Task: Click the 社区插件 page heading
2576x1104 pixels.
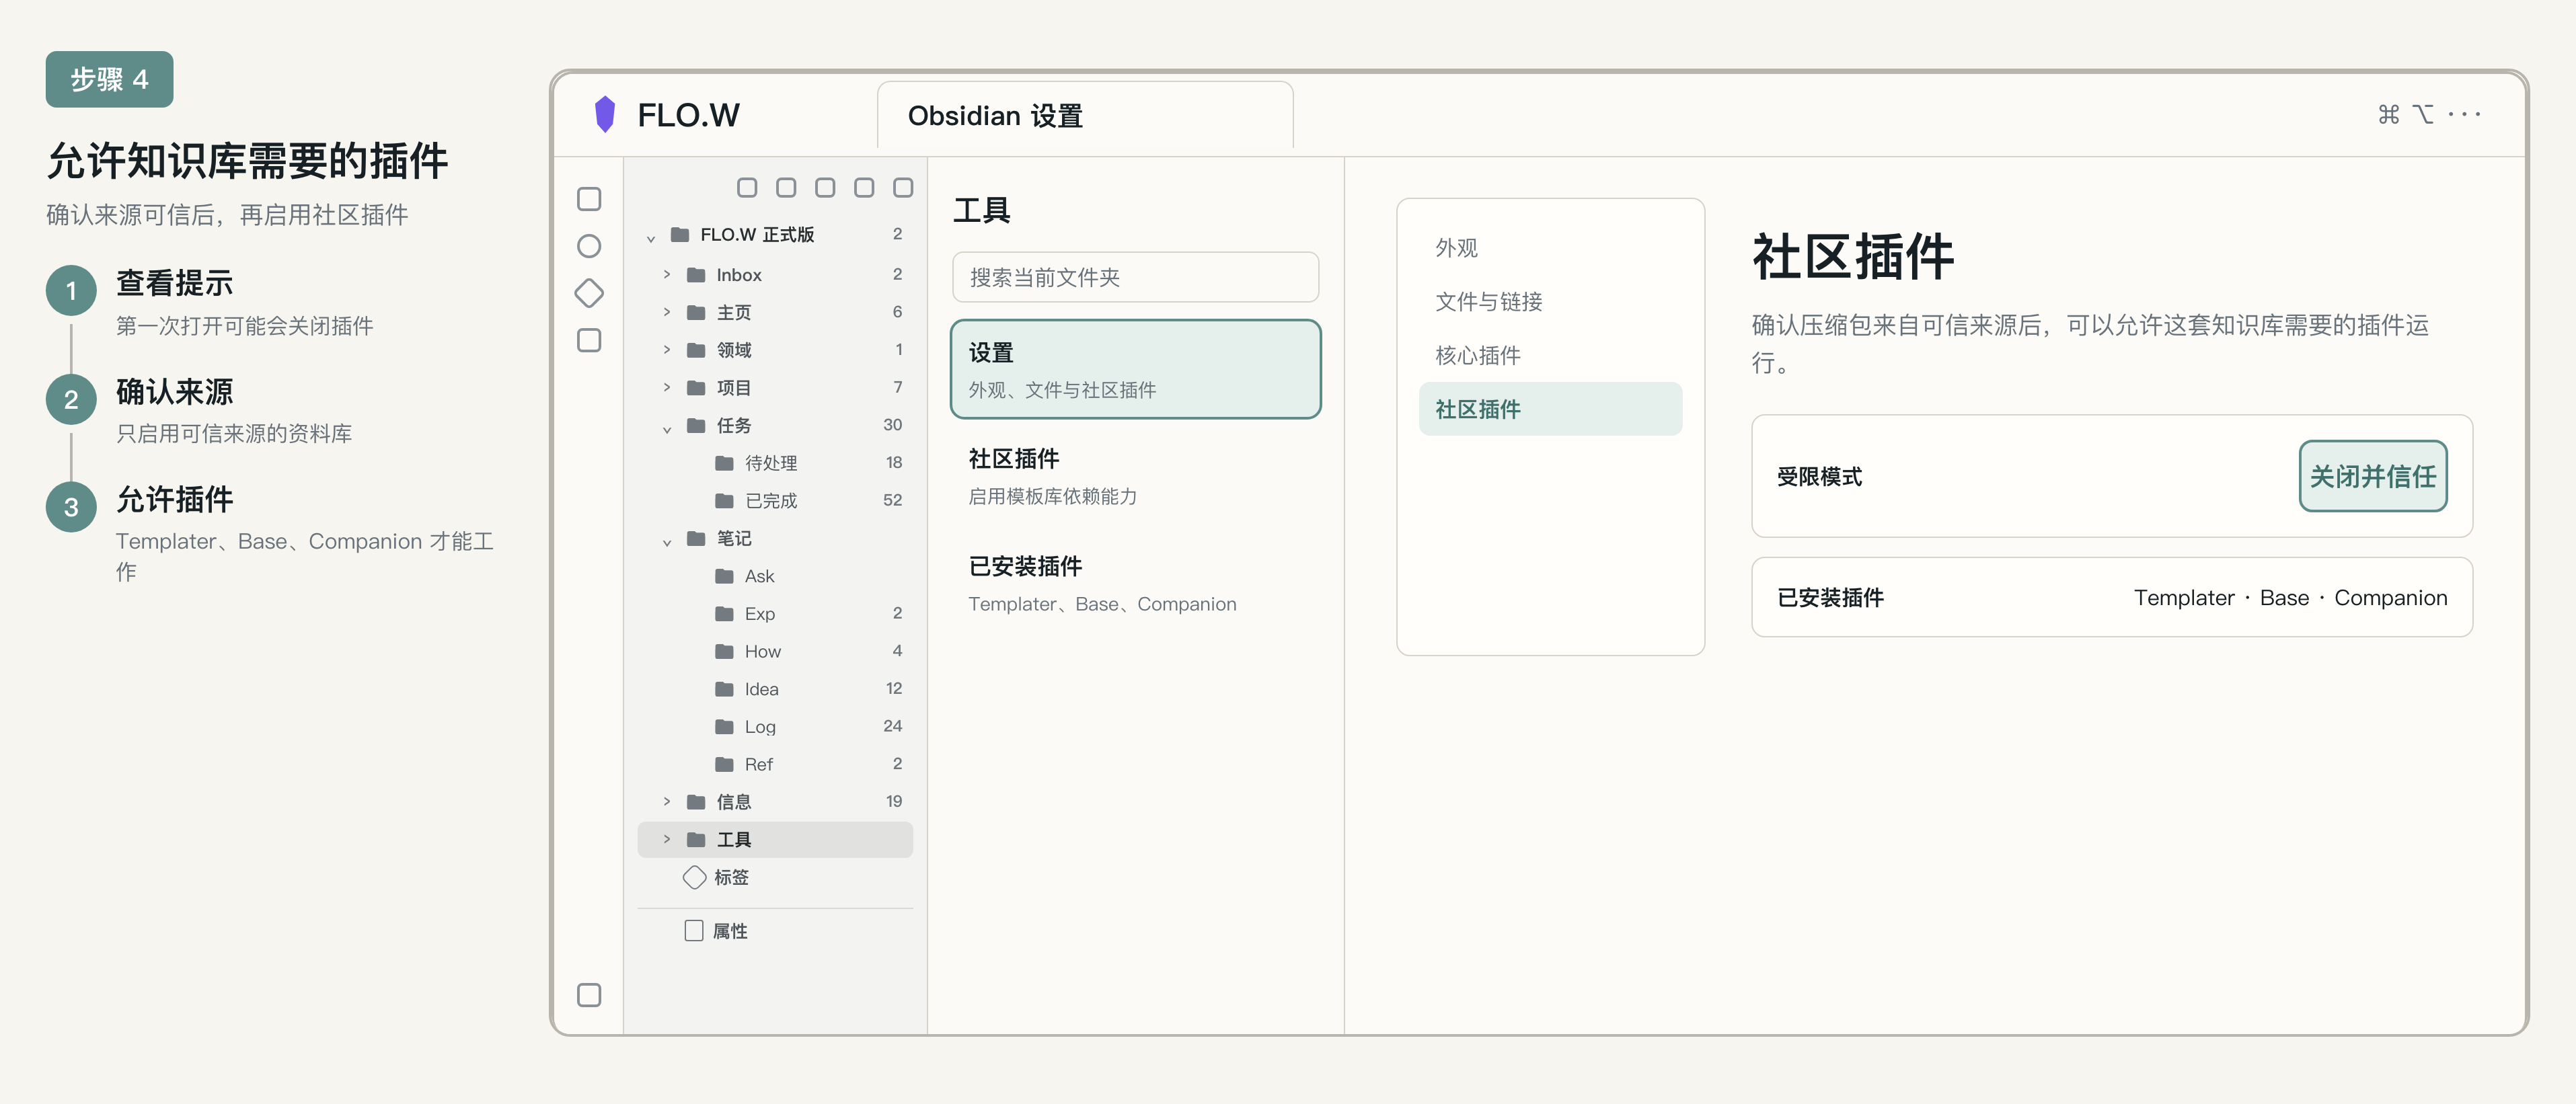Action: click(1853, 257)
